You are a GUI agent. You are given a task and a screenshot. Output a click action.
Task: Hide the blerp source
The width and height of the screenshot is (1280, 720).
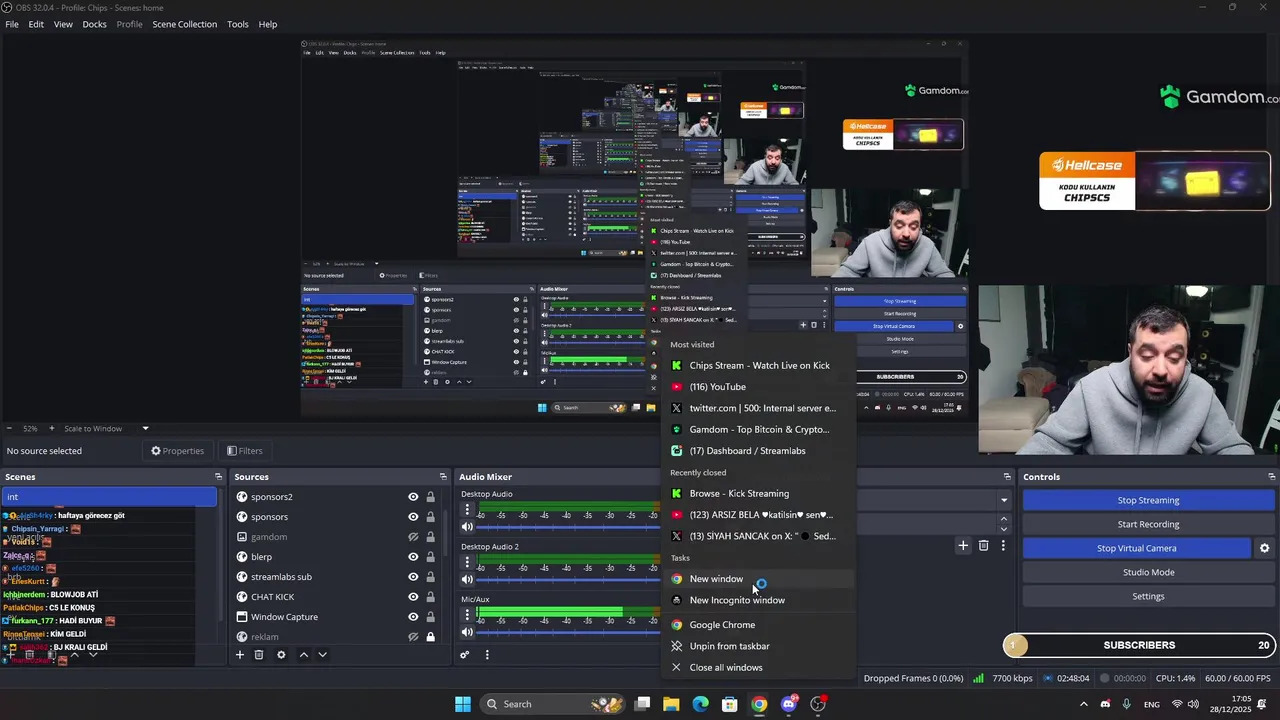pyautogui.click(x=413, y=557)
